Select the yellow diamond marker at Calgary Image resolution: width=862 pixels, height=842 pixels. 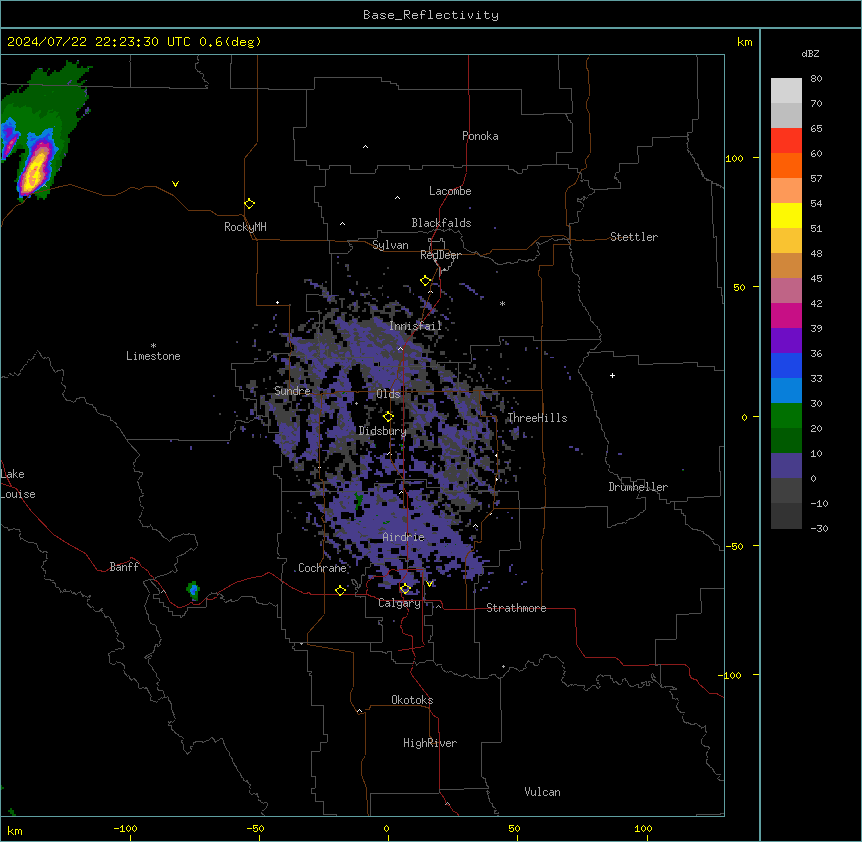[x=405, y=589]
